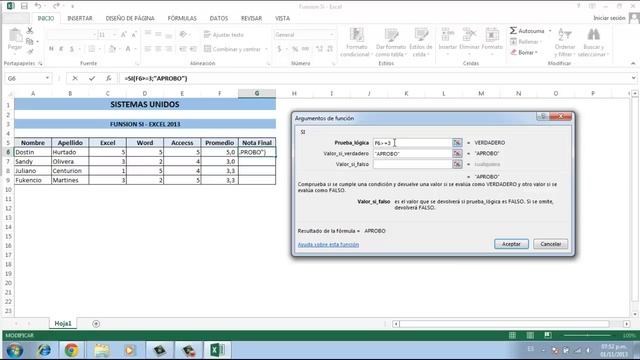
Task: Toggle underline S formatting button
Action: coord(71,49)
